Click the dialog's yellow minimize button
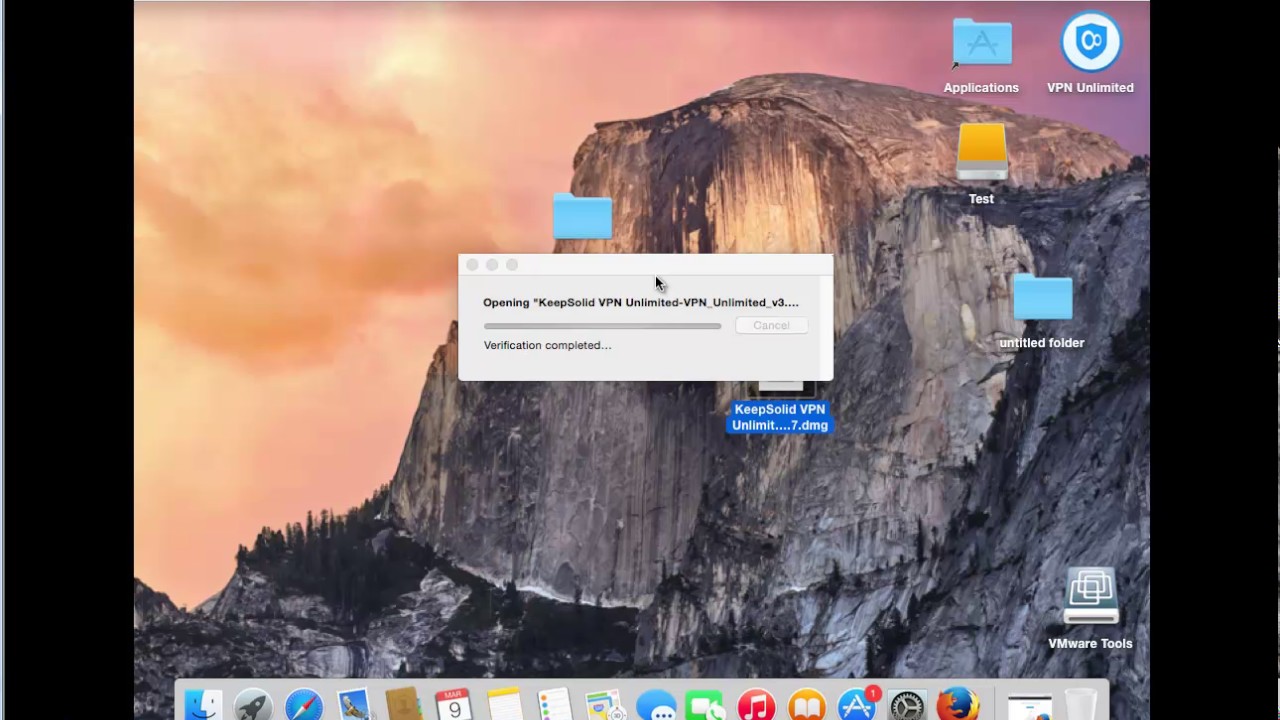1280x720 pixels. (x=492, y=265)
